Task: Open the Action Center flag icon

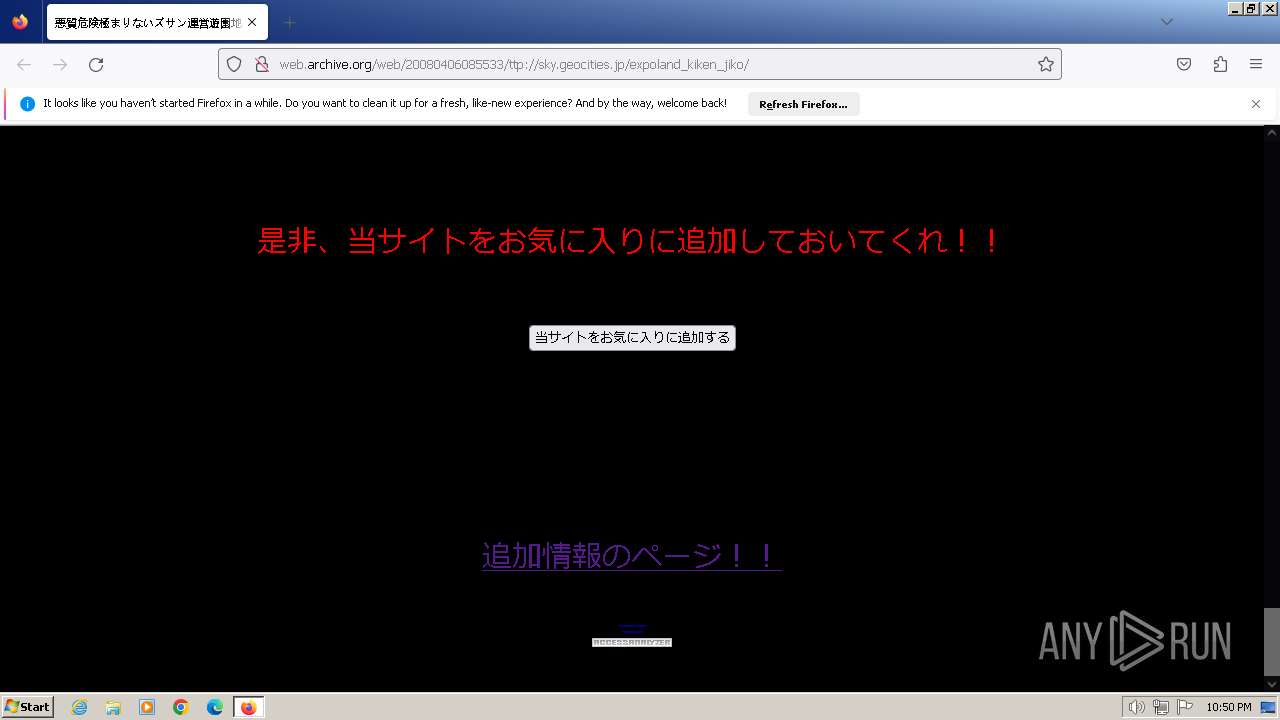Action: click(1185, 707)
